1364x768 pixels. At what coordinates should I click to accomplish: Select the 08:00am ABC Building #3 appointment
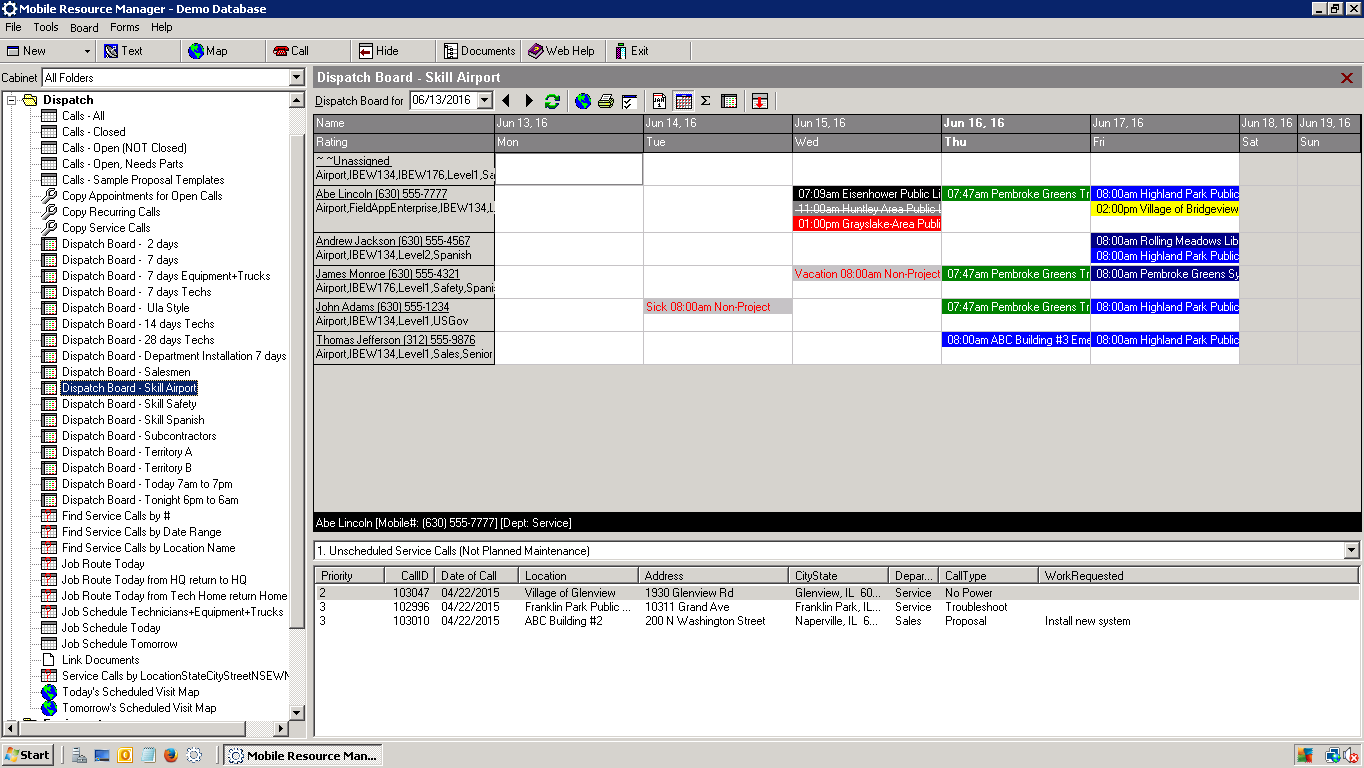pyautogui.click(x=1016, y=340)
